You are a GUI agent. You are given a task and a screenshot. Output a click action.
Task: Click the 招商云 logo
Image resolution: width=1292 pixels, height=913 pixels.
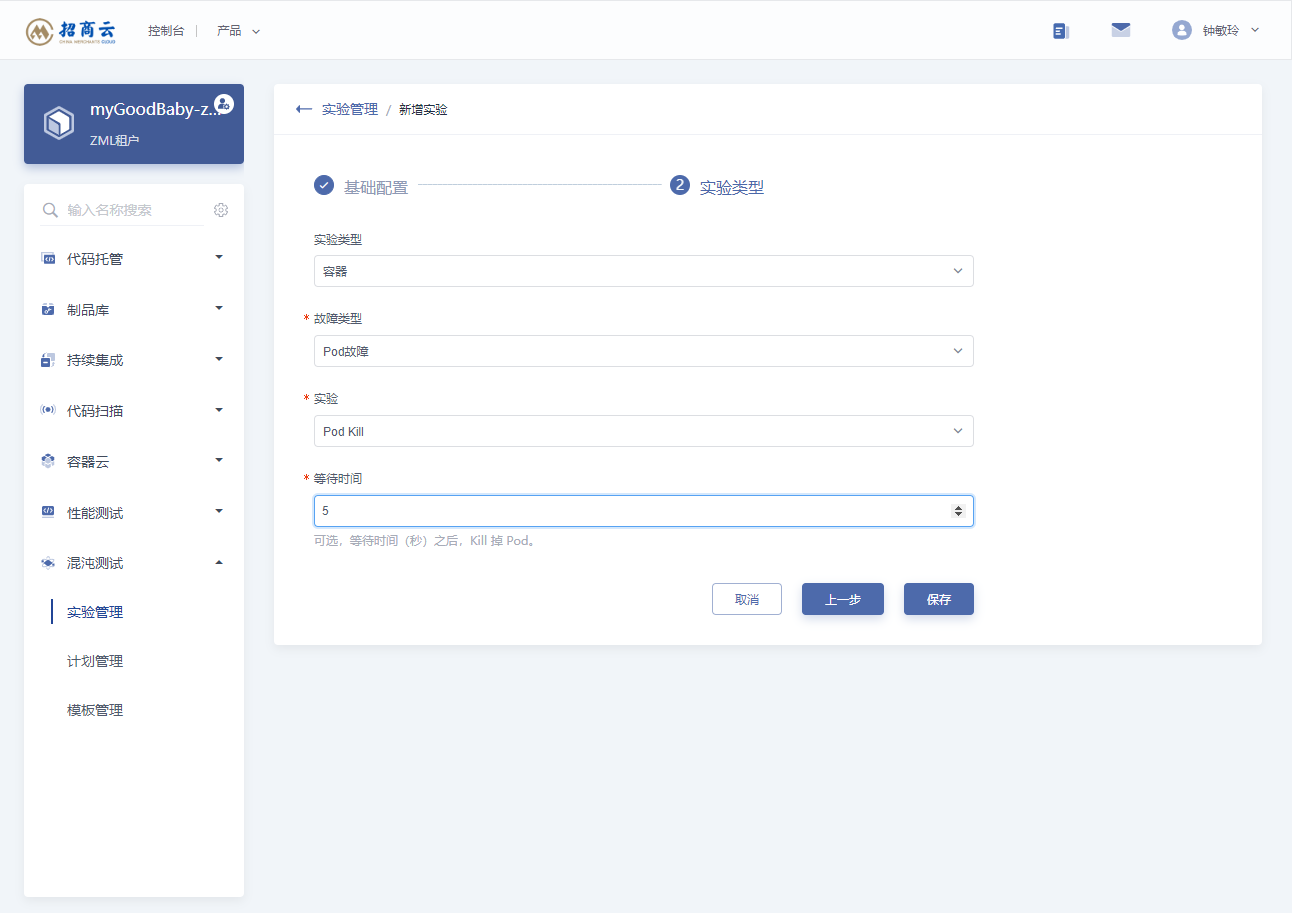coord(71,31)
